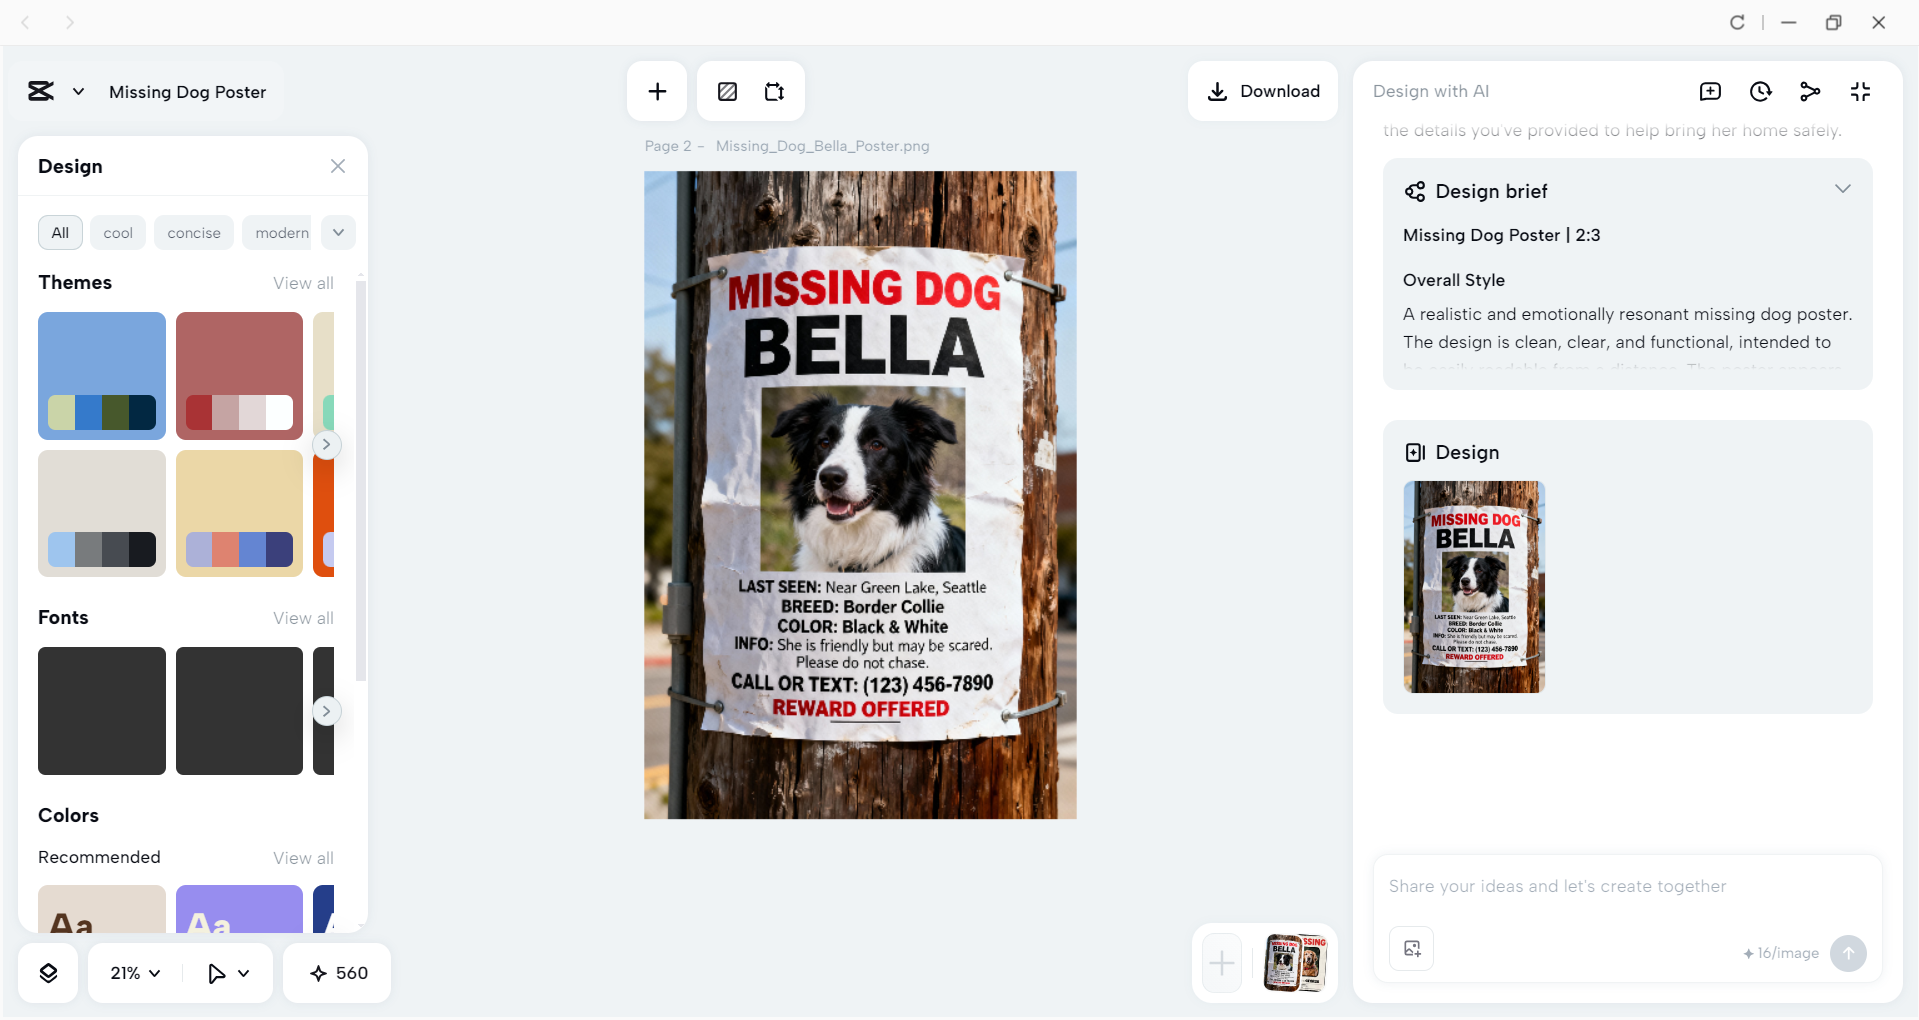1919x1020 pixels.
Task: Open the zoom level dropdown showing 21%
Action: [133, 972]
